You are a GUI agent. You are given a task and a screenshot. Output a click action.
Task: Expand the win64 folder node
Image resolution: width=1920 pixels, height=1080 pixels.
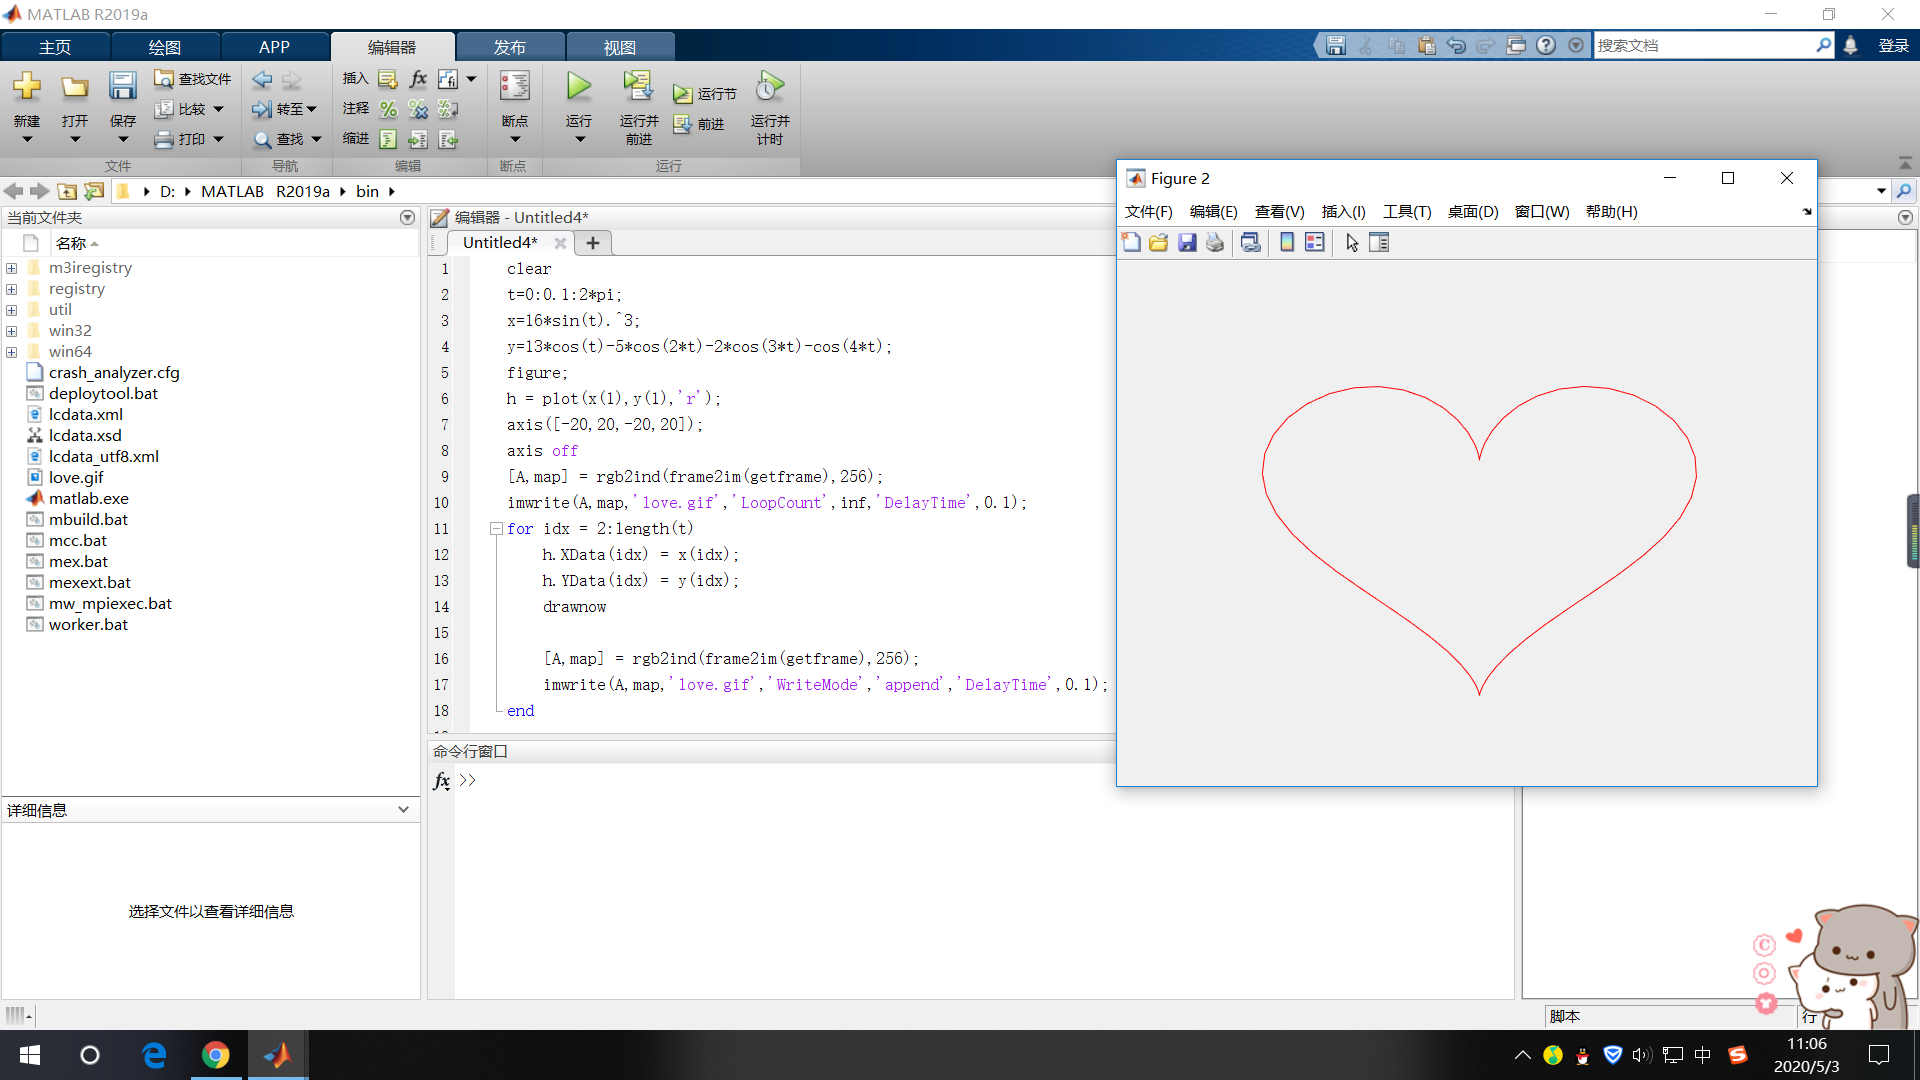click(12, 352)
